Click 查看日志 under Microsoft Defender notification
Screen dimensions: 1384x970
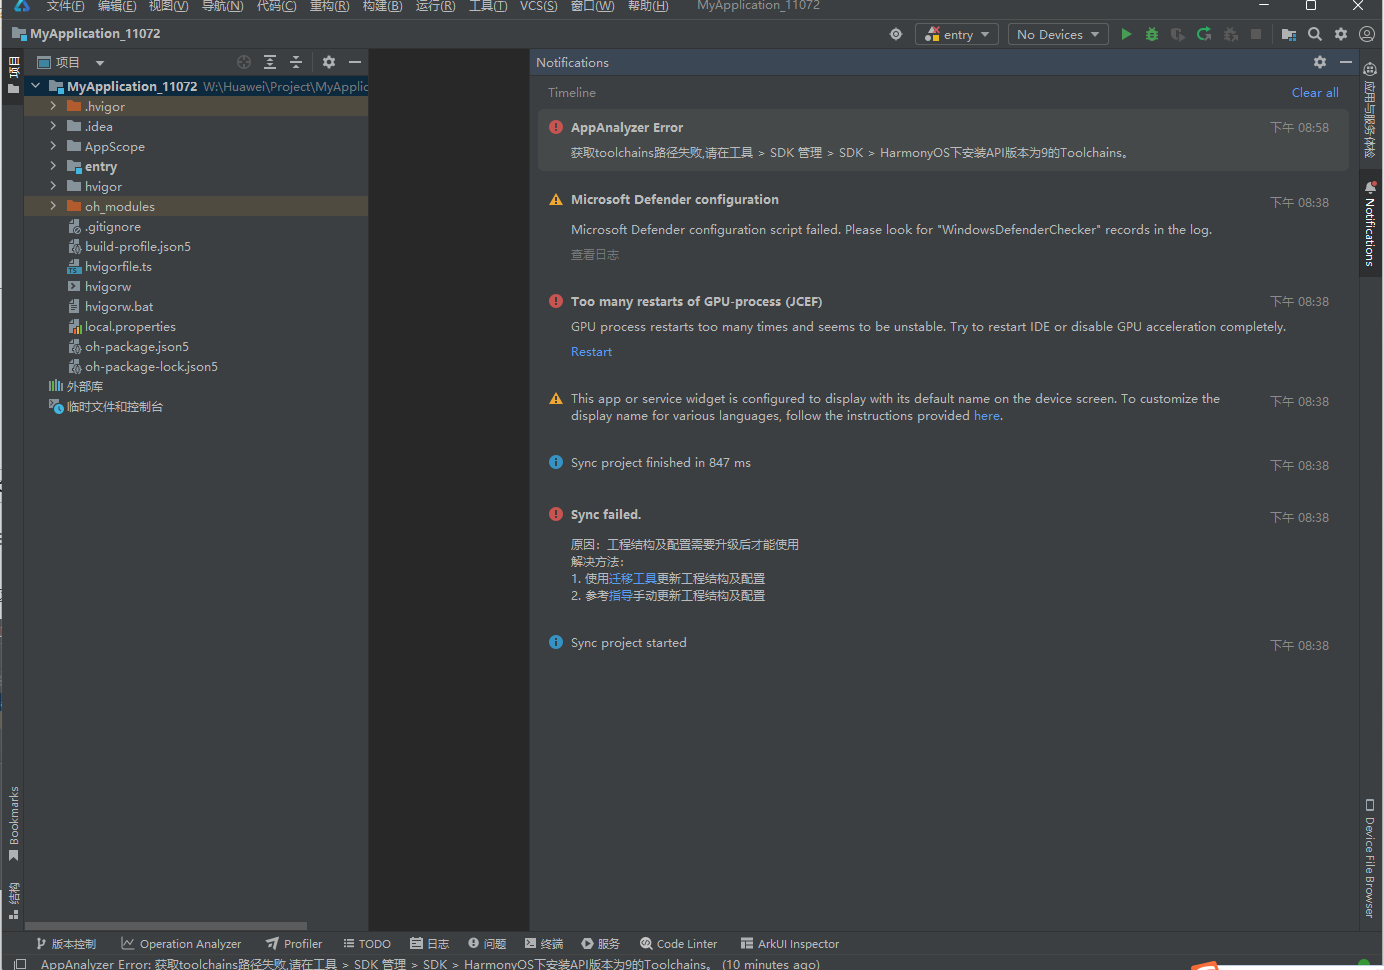(595, 255)
